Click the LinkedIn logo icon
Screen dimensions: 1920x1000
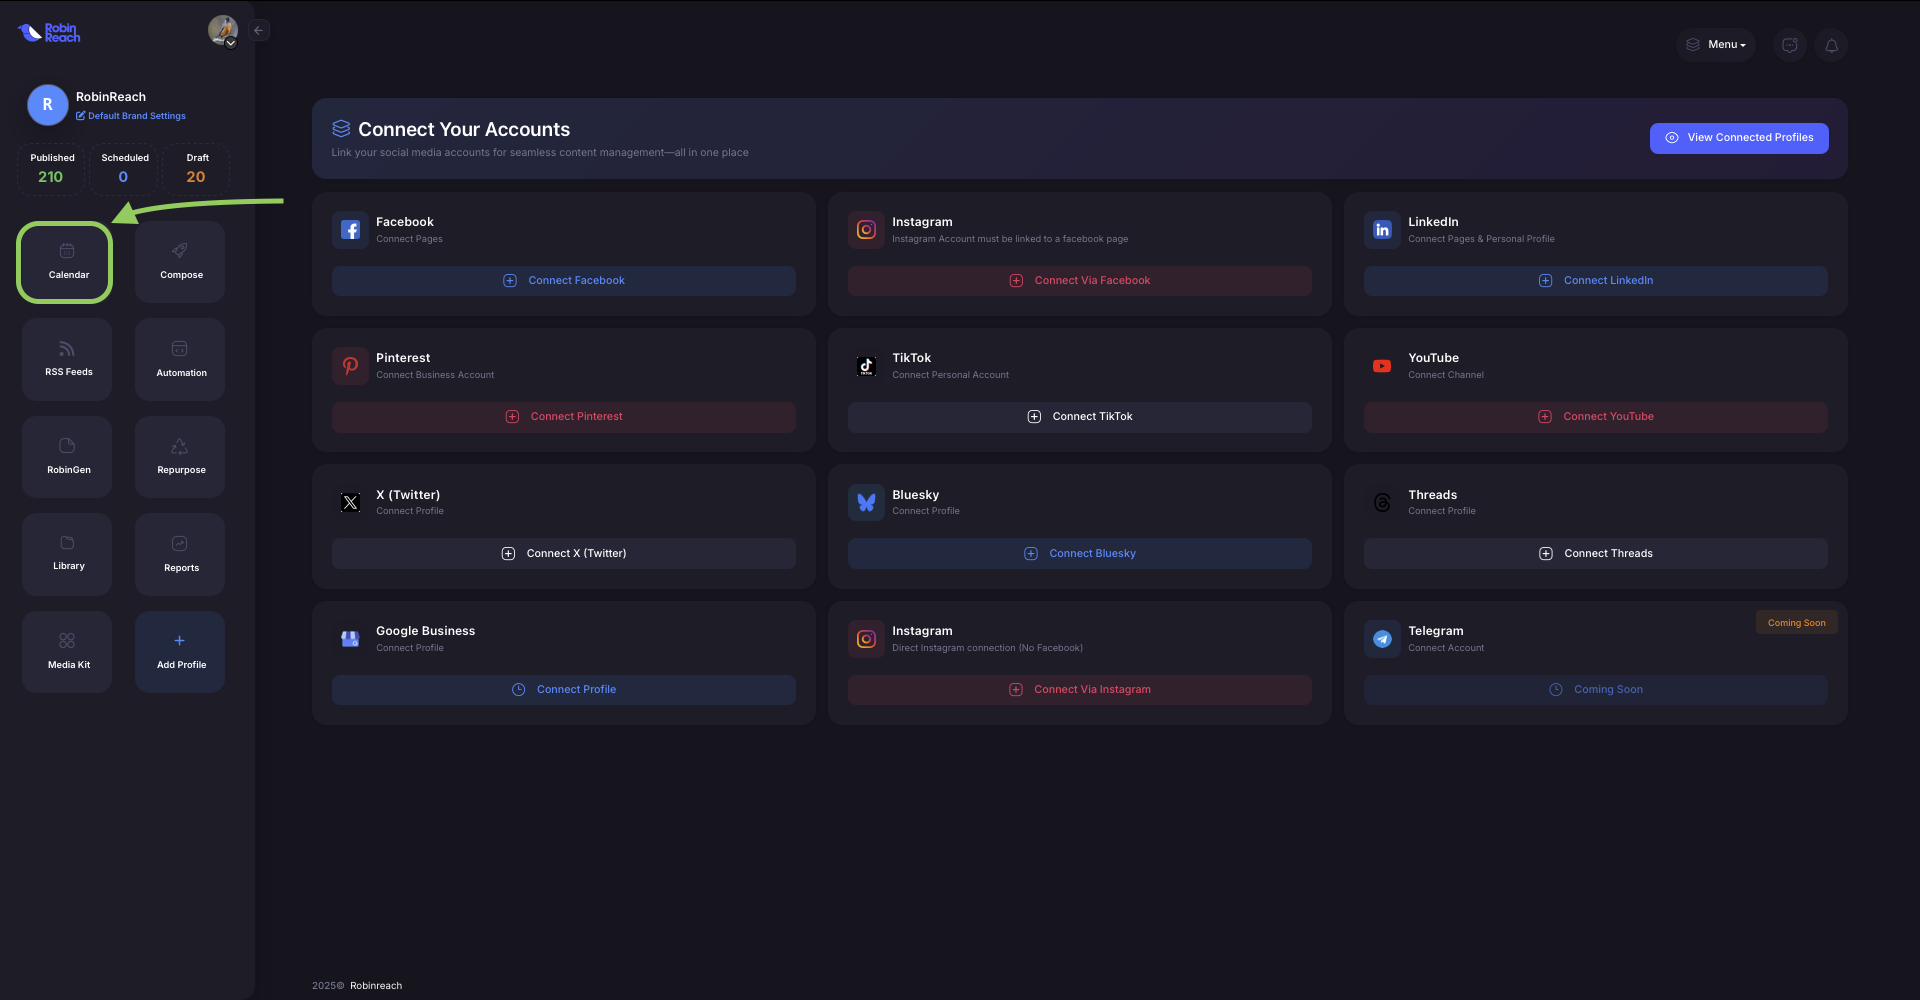pos(1382,230)
